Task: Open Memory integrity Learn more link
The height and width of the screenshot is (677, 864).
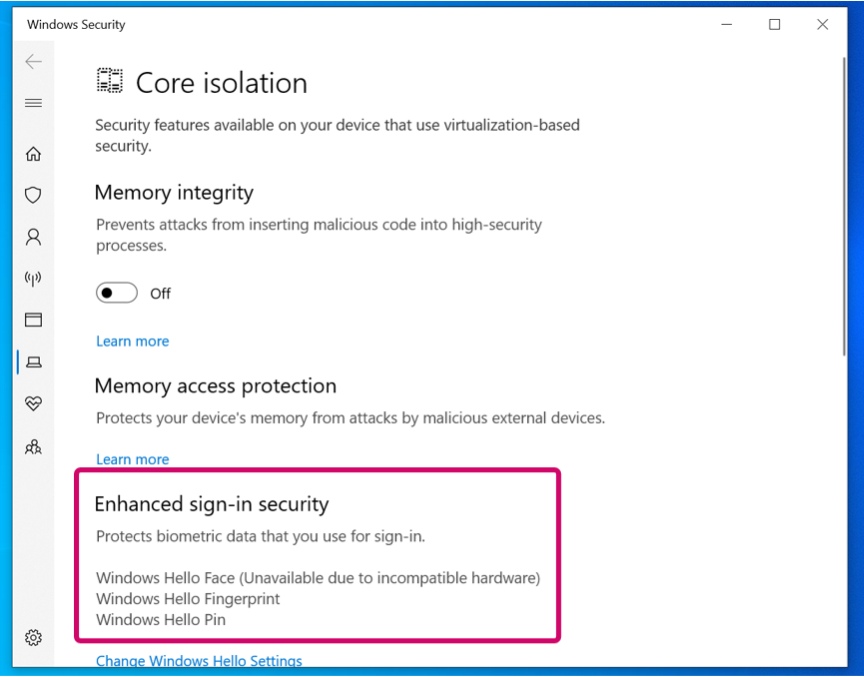Action: [132, 341]
